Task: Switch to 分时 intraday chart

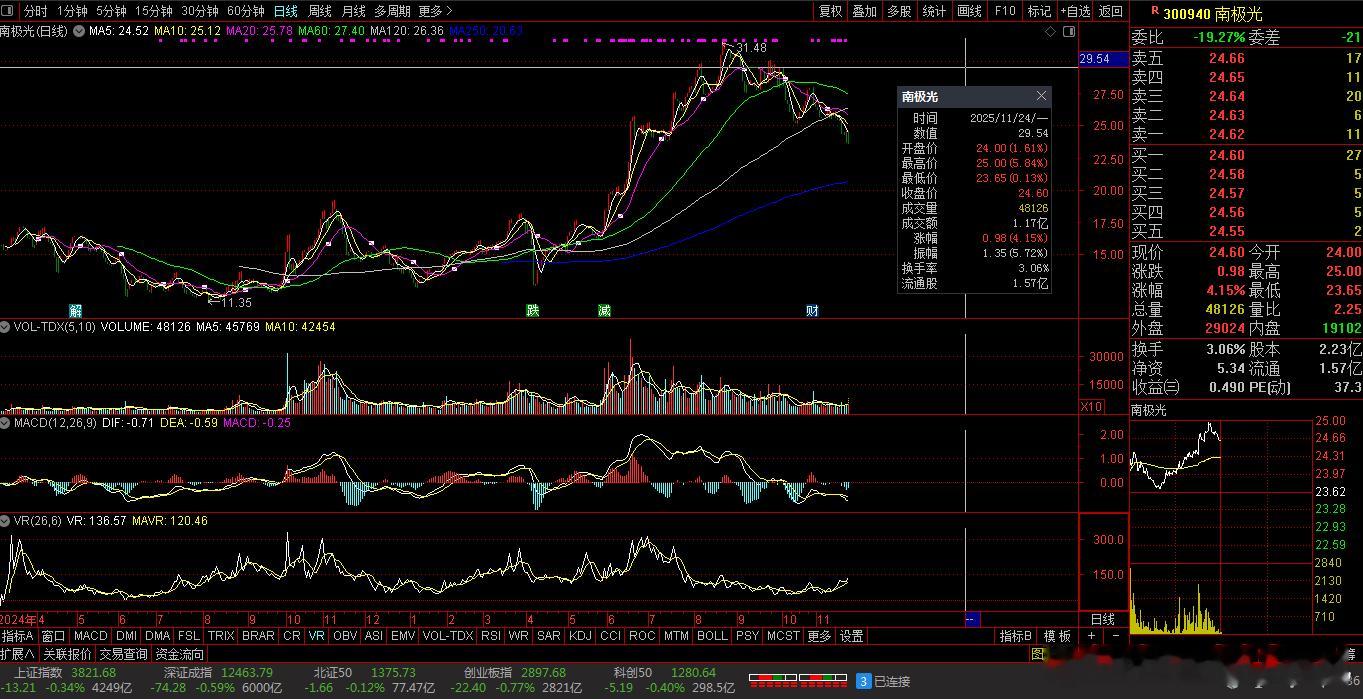Action: [36, 11]
